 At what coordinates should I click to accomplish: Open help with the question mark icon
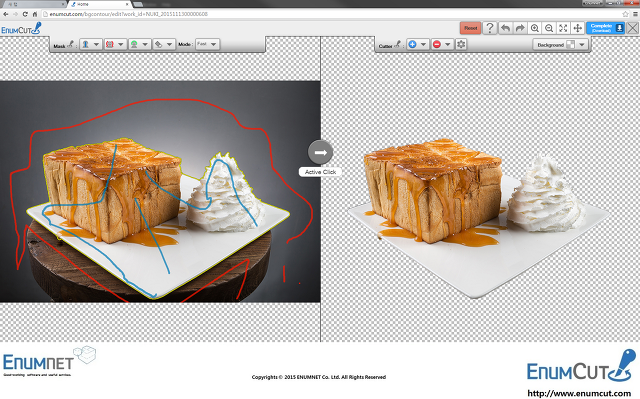(x=490, y=28)
